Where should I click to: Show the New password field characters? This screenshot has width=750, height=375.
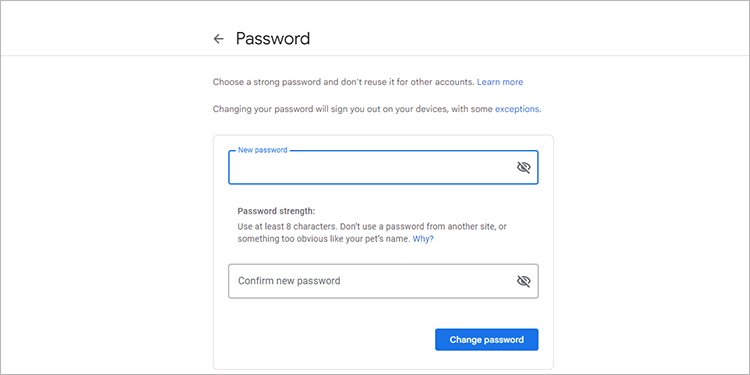524,167
